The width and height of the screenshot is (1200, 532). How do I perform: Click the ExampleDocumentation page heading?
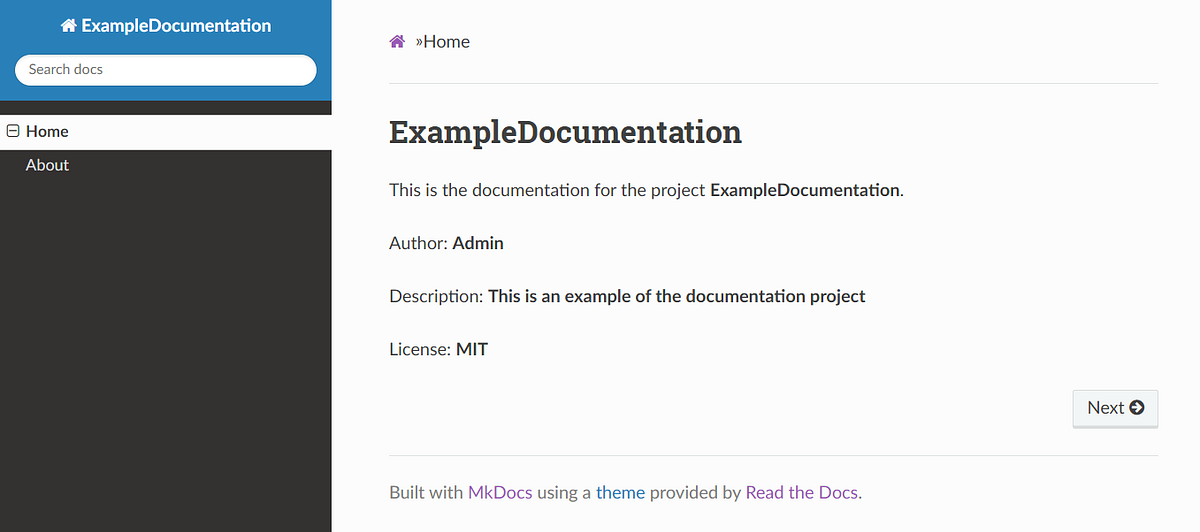[565, 132]
